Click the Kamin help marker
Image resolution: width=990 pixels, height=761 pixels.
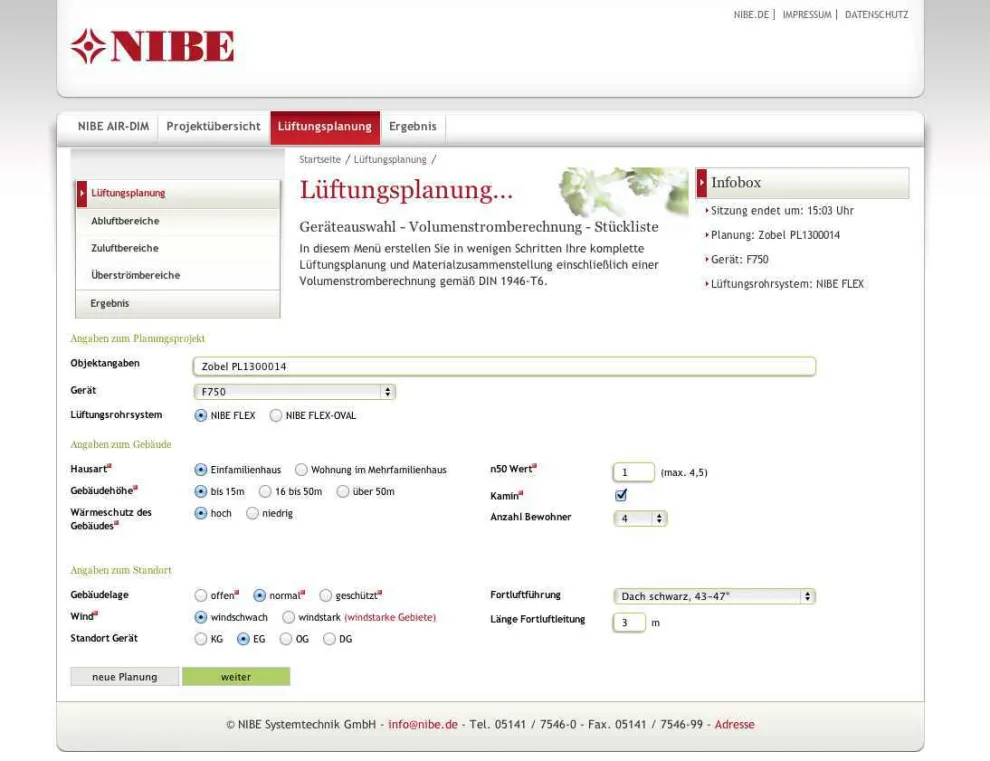(521, 493)
